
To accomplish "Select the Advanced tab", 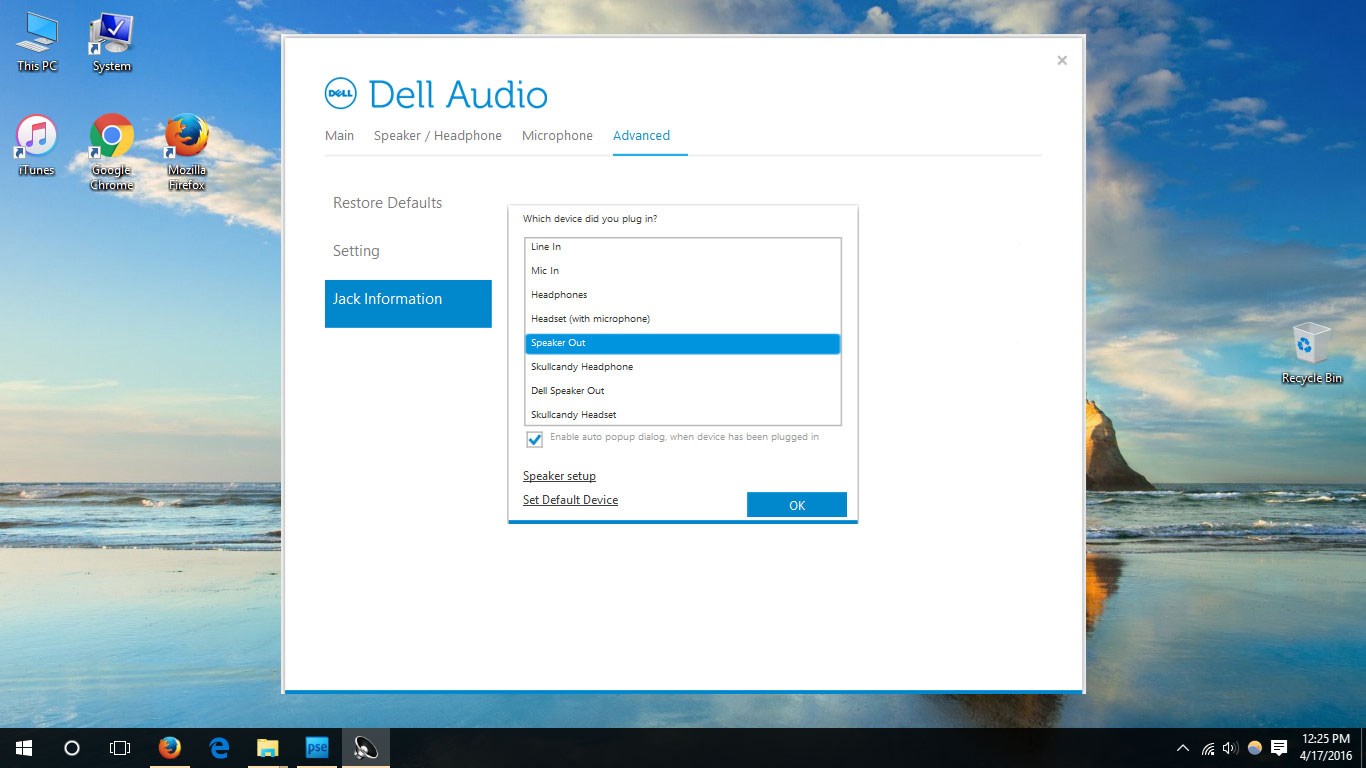I will 641,135.
